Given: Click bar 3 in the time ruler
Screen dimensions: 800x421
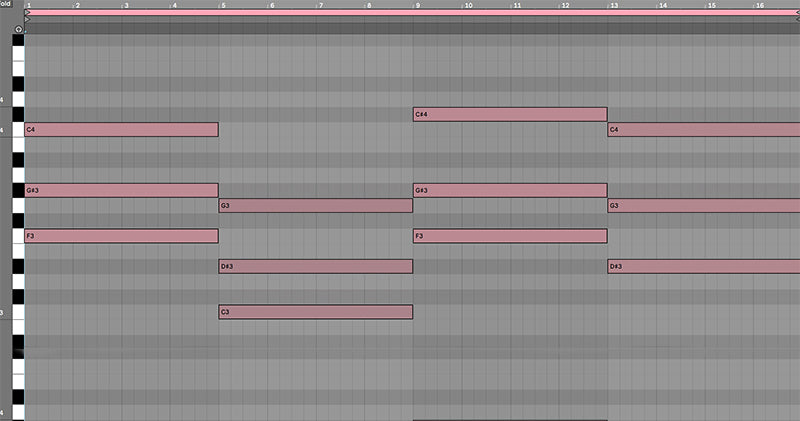Looking at the screenshot, I should [x=126, y=5].
